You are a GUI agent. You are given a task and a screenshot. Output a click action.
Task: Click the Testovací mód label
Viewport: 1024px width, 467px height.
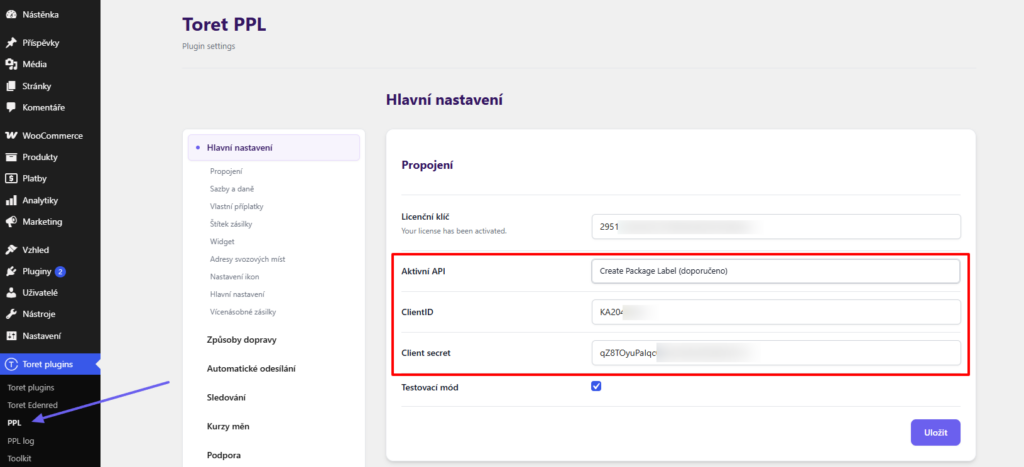430,387
